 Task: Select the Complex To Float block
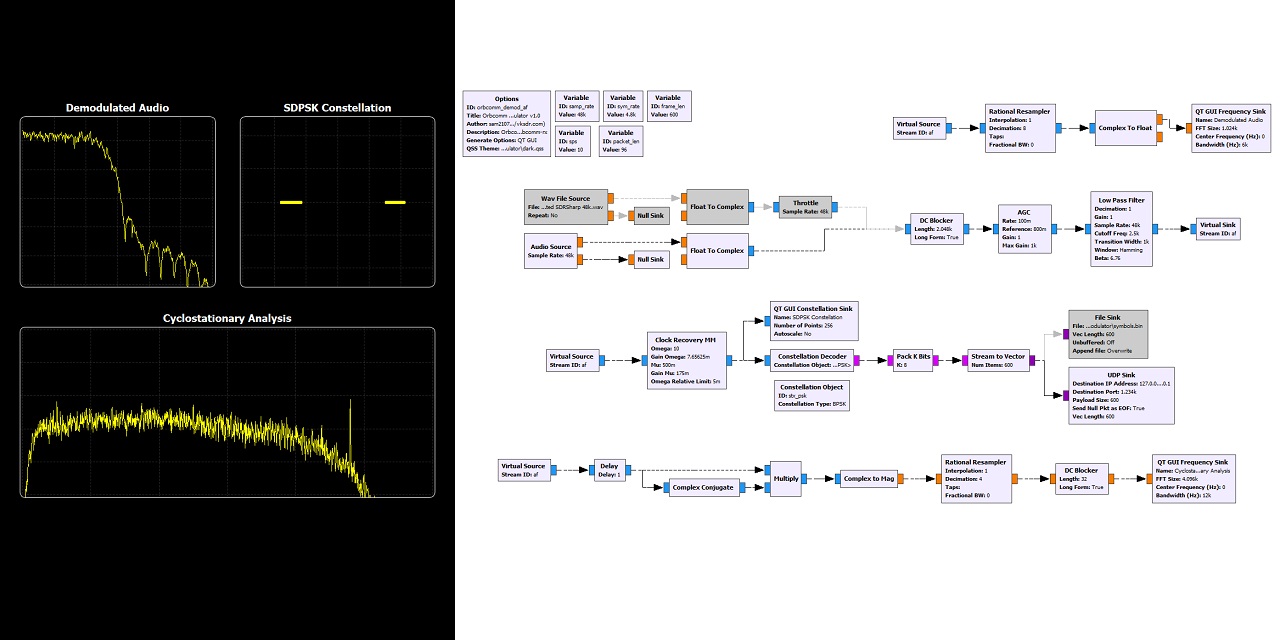(1125, 128)
